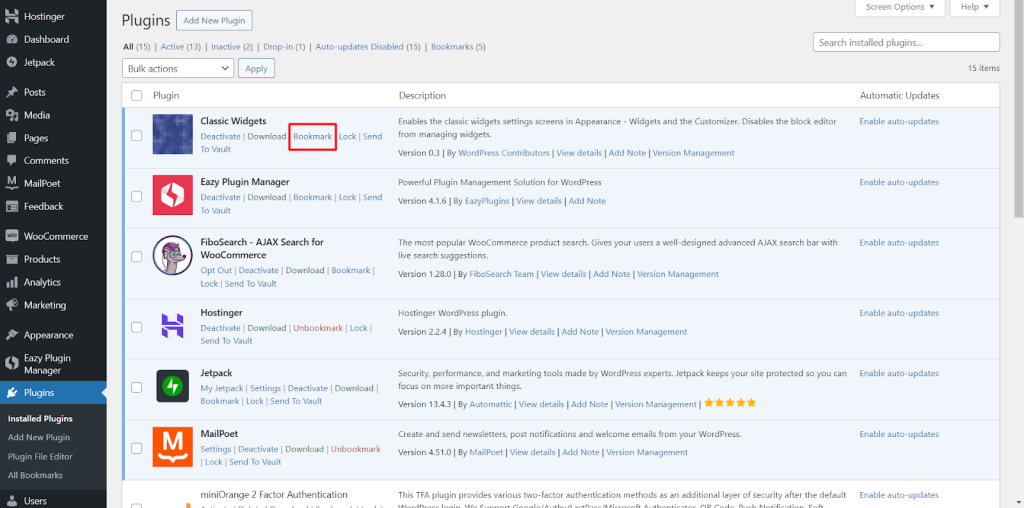Click the Classic Widgets plugin thumbnail
This screenshot has width=1024, height=508.
pyautogui.click(x=172, y=134)
